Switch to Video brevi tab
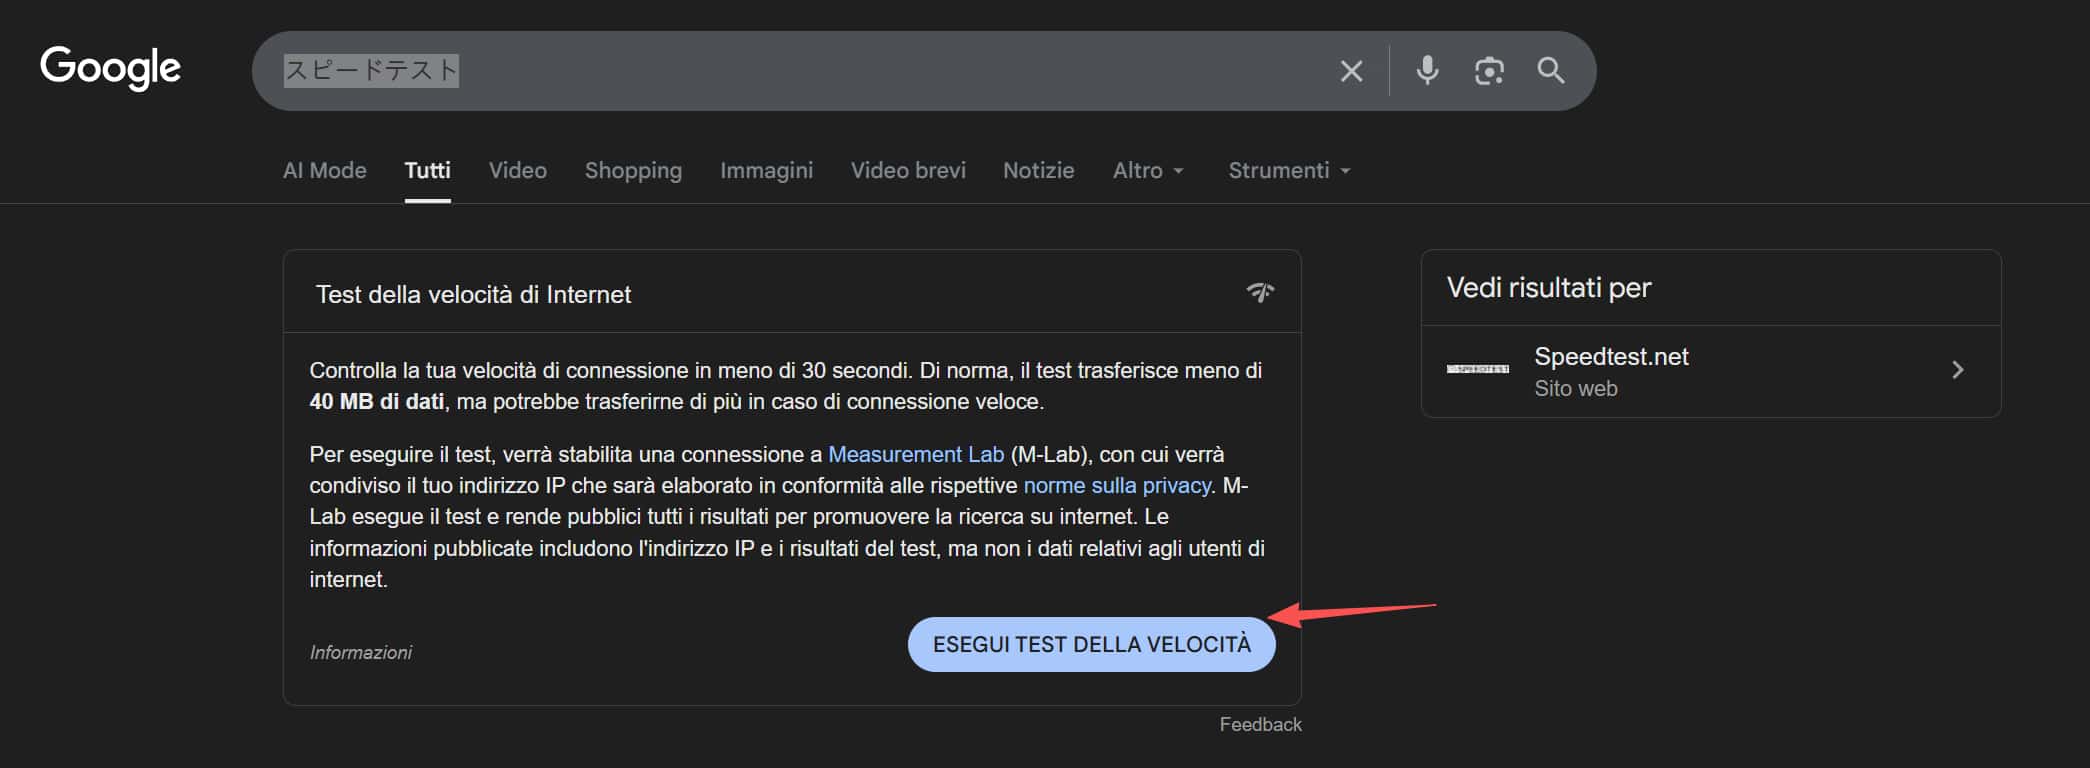2090x768 pixels. point(908,171)
